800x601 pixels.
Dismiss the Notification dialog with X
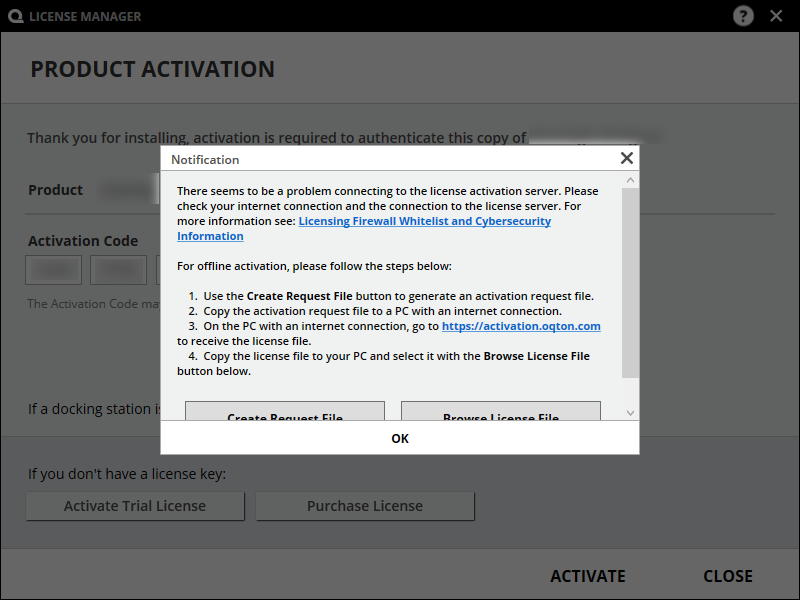pos(627,158)
